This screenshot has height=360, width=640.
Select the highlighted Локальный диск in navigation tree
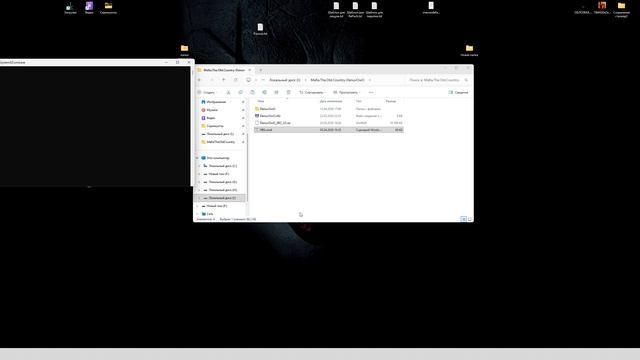point(221,198)
